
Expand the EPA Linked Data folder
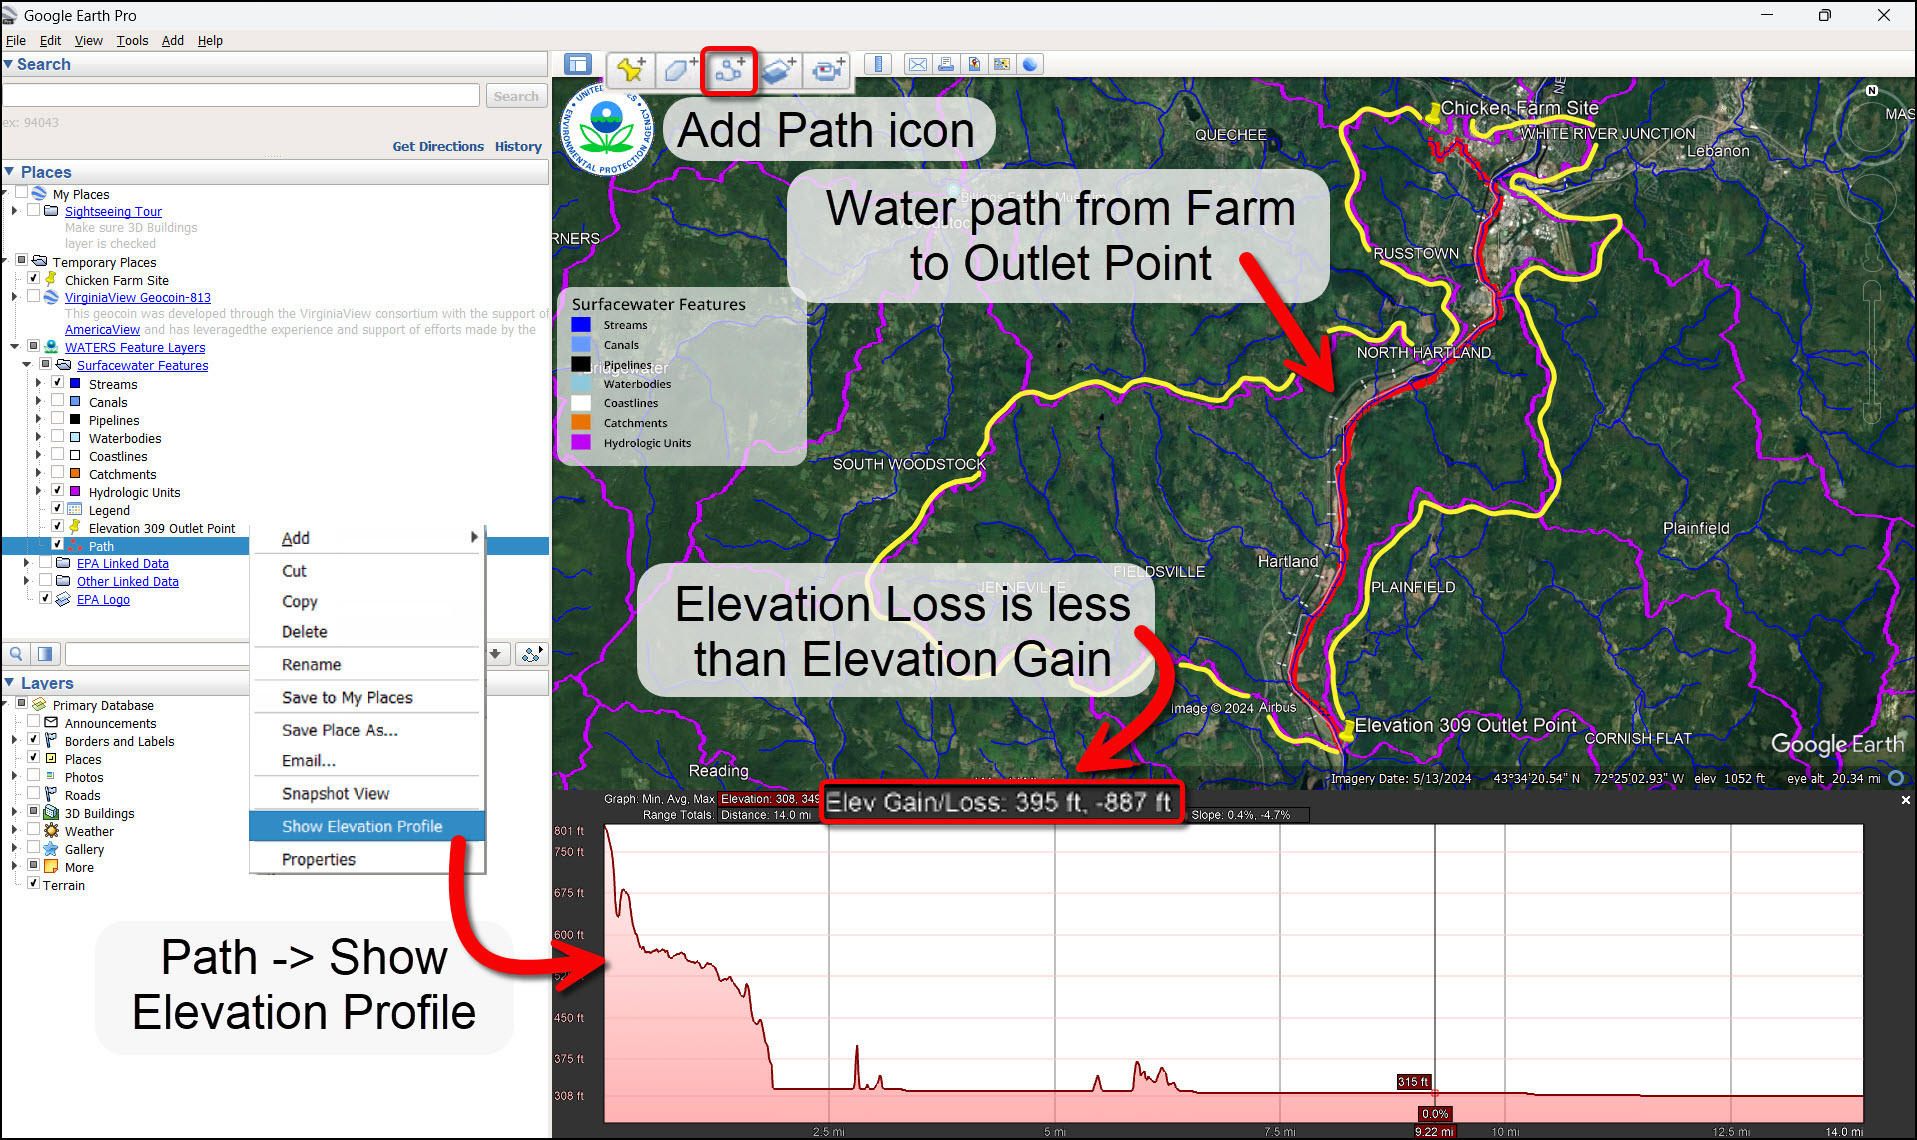[x=27, y=563]
